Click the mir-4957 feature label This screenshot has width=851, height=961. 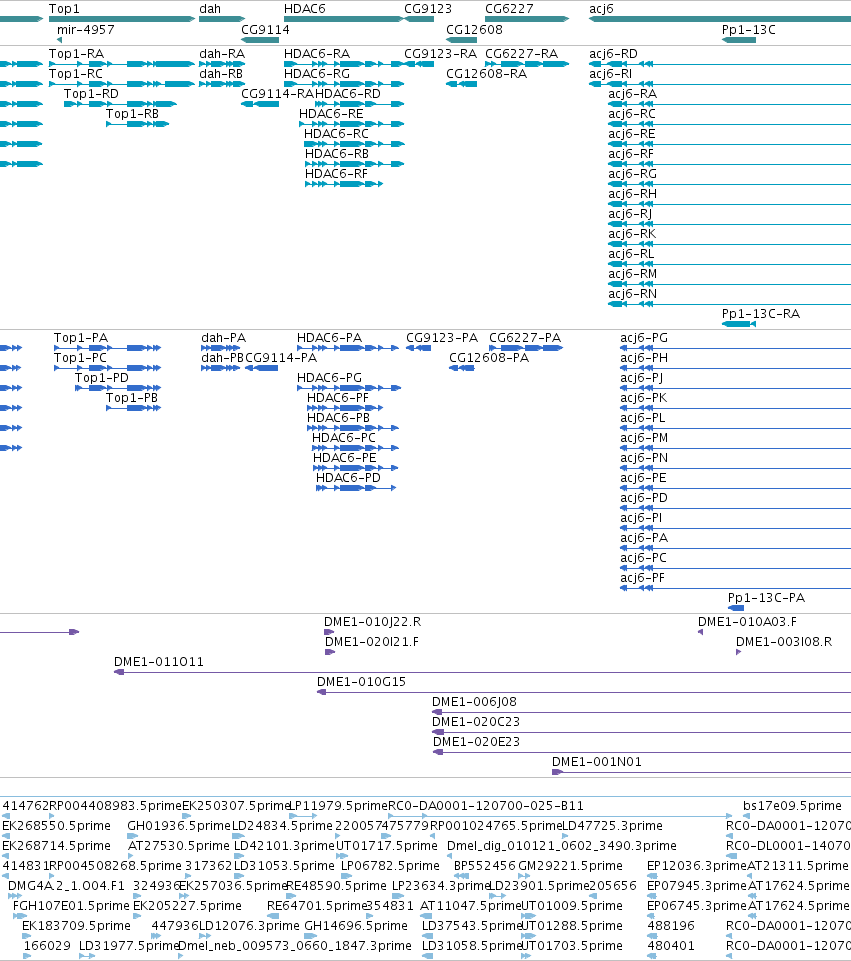86,29
